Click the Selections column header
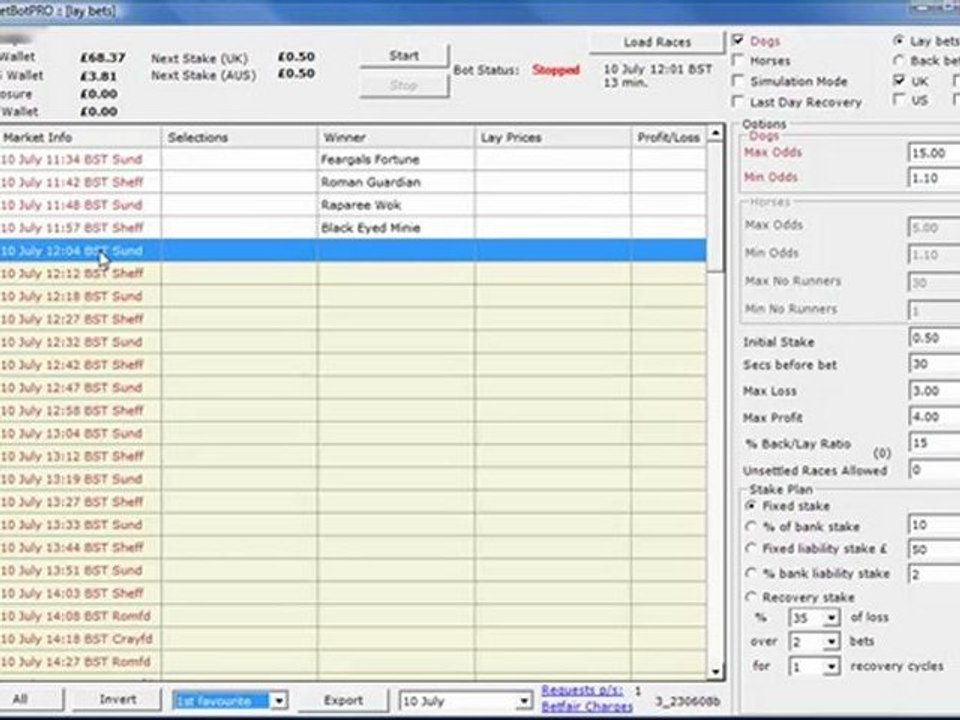The height and width of the screenshot is (720, 960). (x=239, y=137)
